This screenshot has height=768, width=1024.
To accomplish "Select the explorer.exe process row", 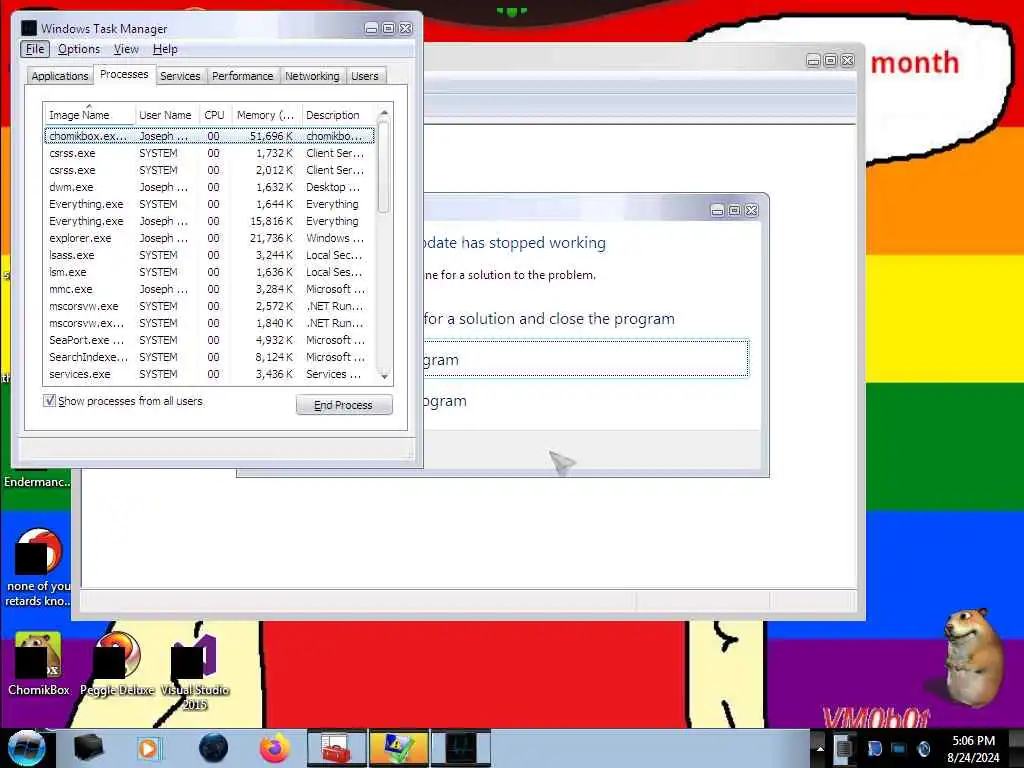I will pos(209,238).
